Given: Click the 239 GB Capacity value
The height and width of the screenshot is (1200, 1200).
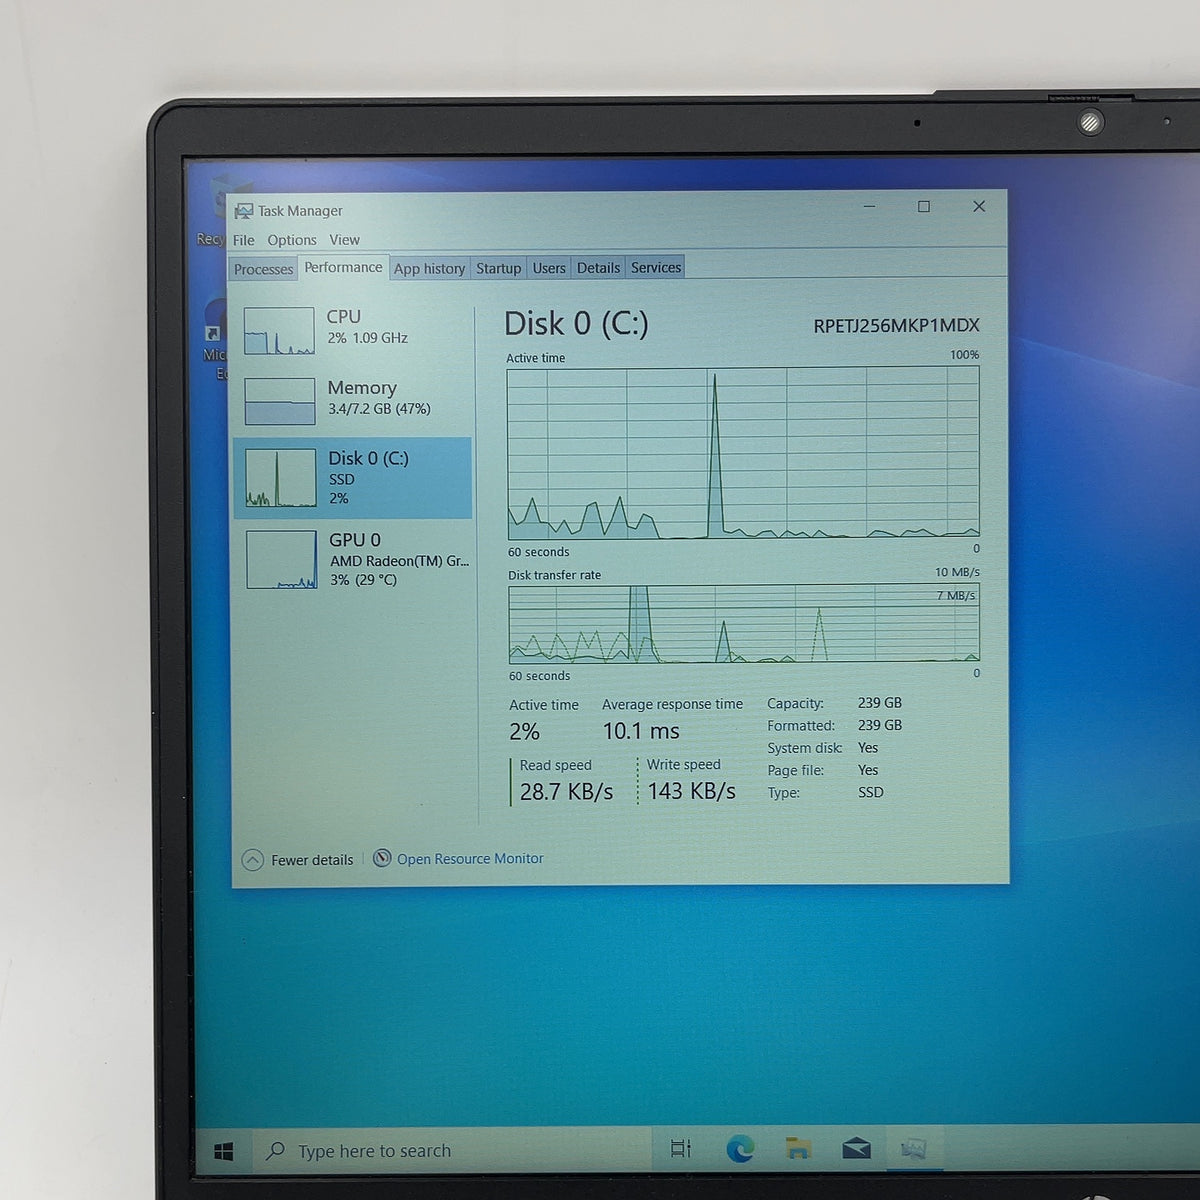Looking at the screenshot, I should (x=880, y=703).
